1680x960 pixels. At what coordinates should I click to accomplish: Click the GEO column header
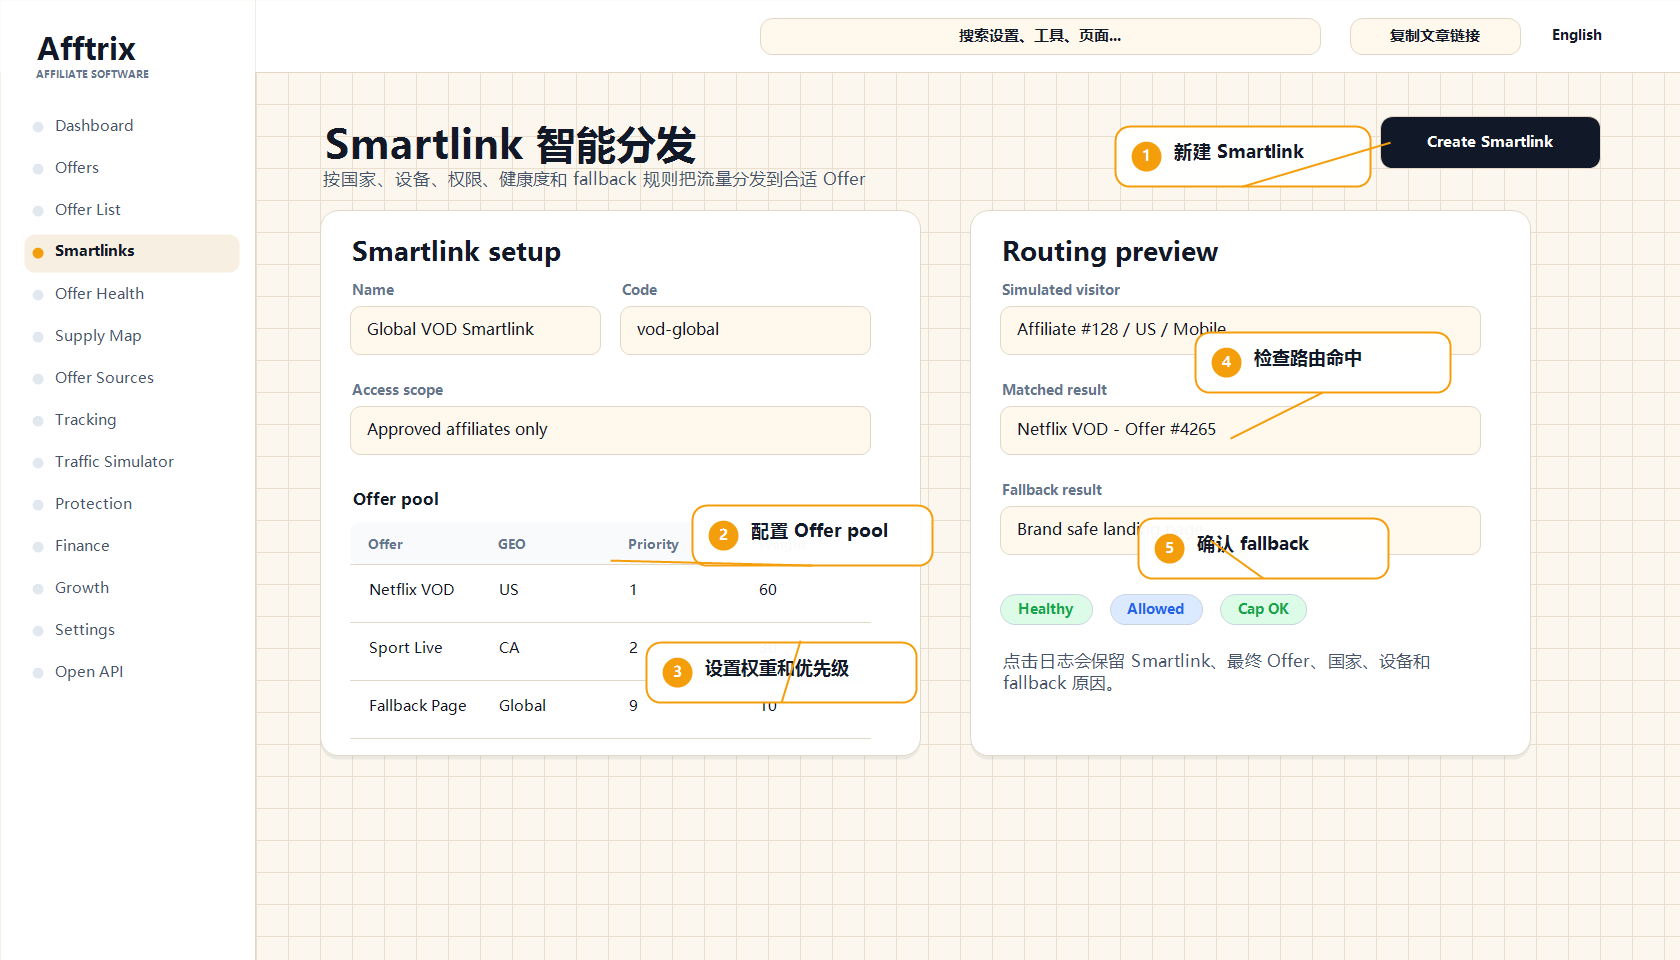tap(512, 545)
